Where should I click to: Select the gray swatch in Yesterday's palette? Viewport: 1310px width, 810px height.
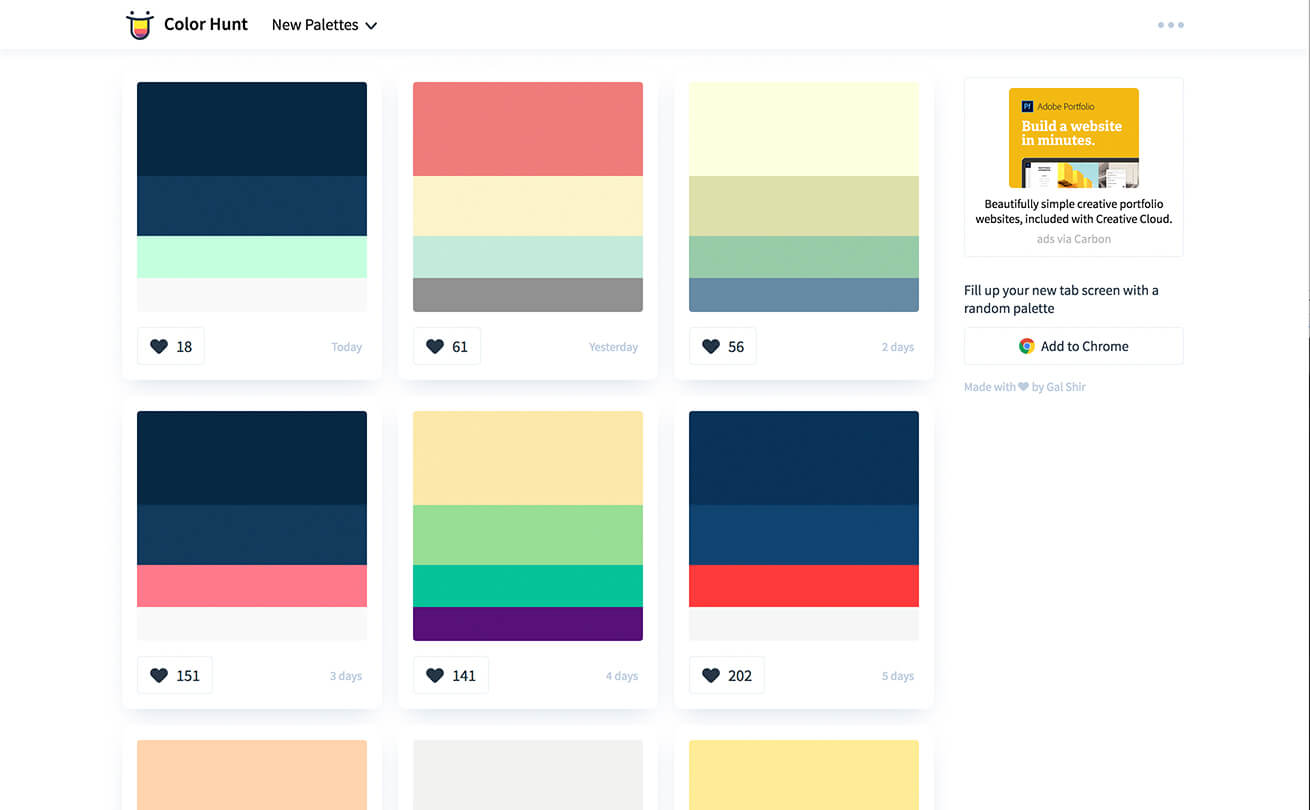tap(528, 295)
